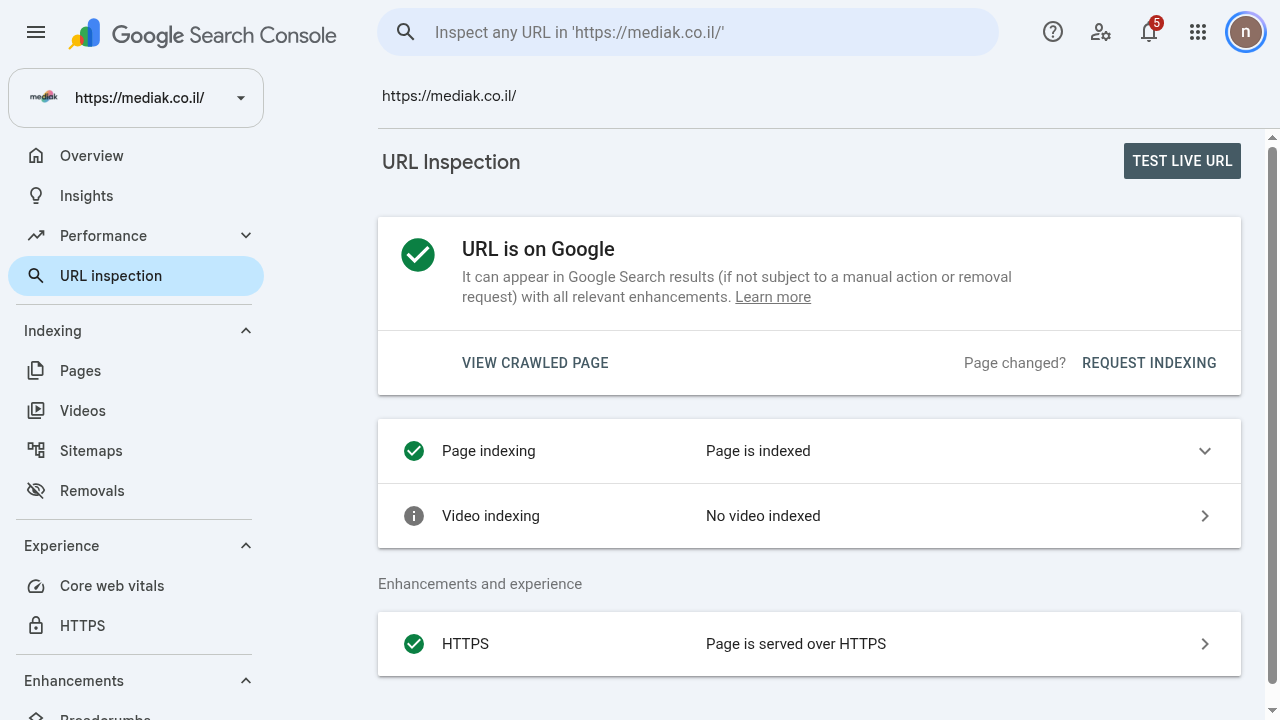Viewport: 1280px width, 720px height.
Task: Go to Overview in sidebar
Action: pos(136,156)
